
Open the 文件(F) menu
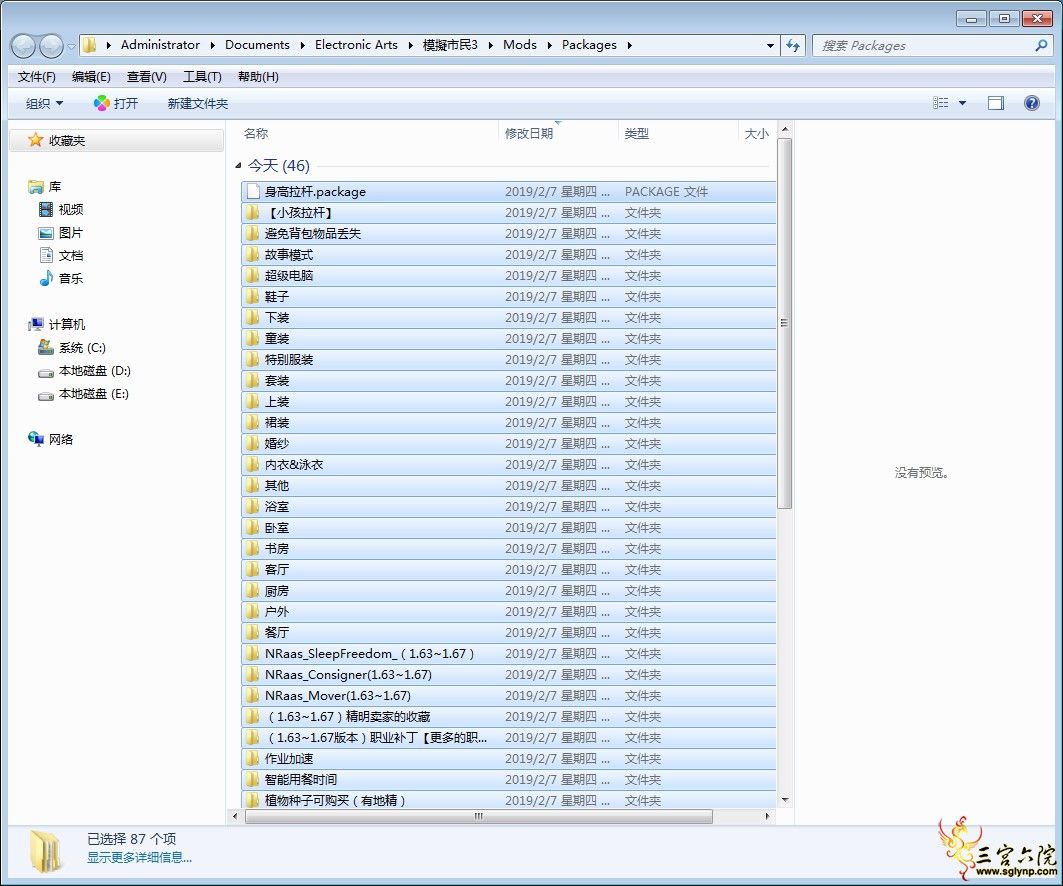pos(36,77)
